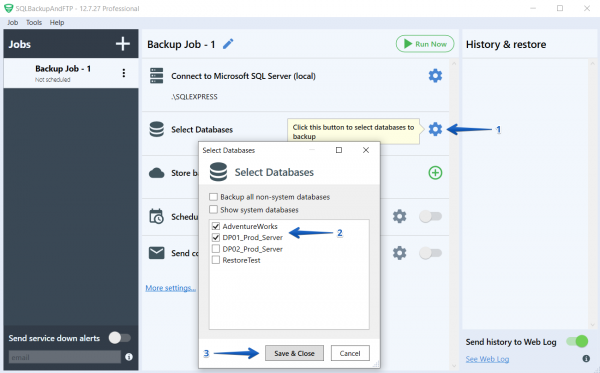Click the Select Databases step label
Viewport: 600px width, 373px height.
click(x=202, y=130)
